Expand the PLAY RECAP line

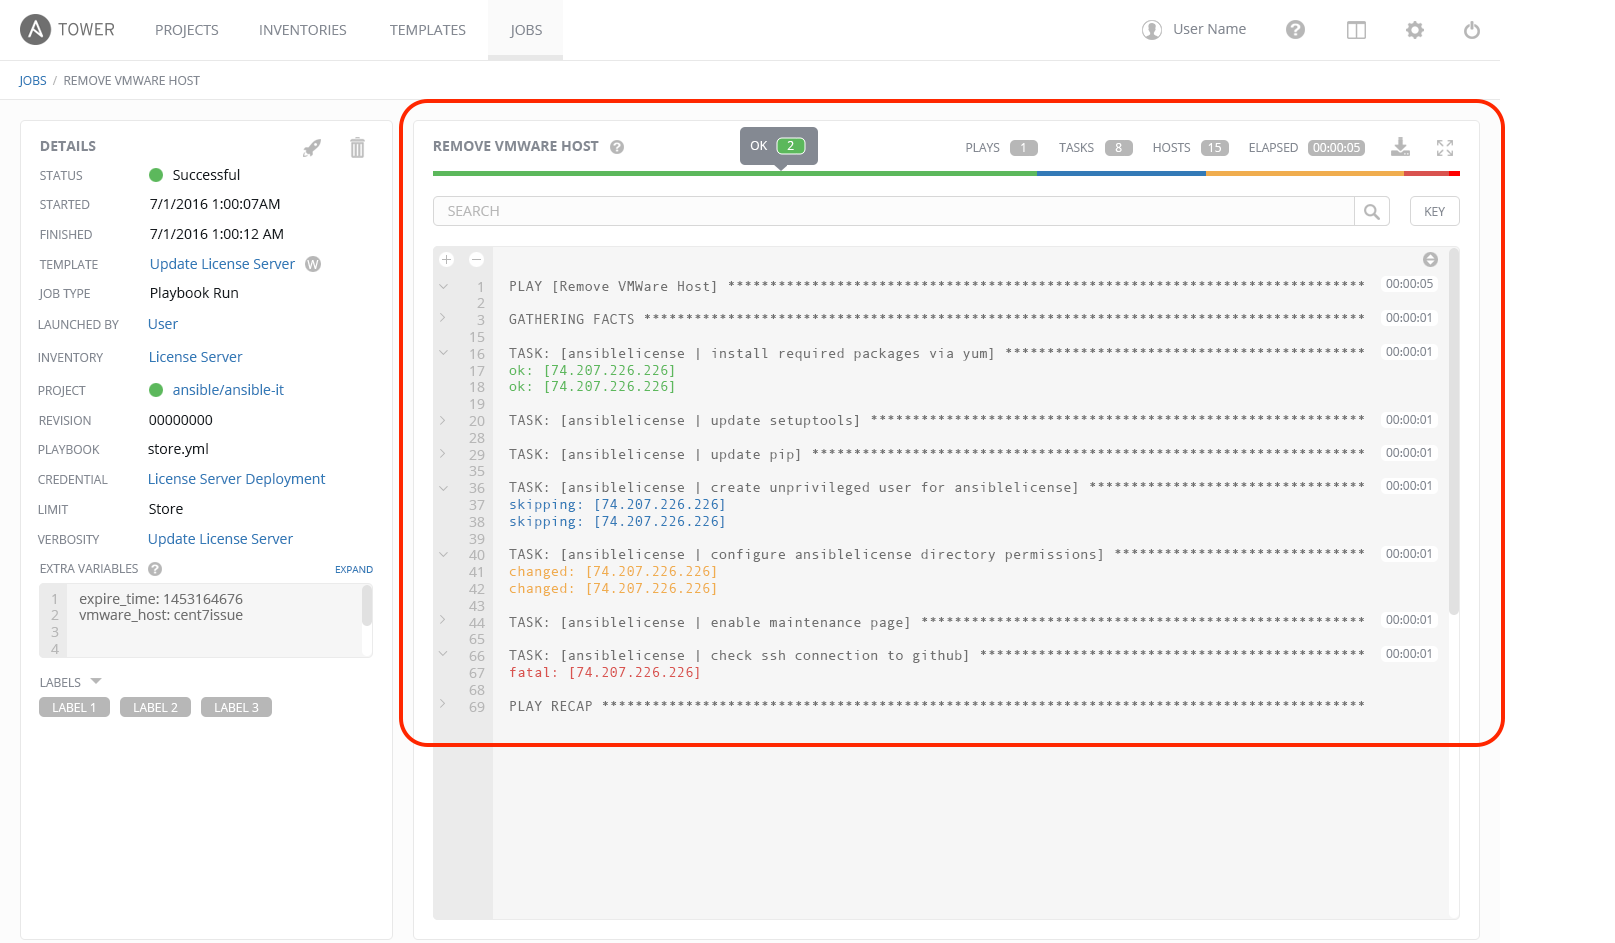click(443, 704)
